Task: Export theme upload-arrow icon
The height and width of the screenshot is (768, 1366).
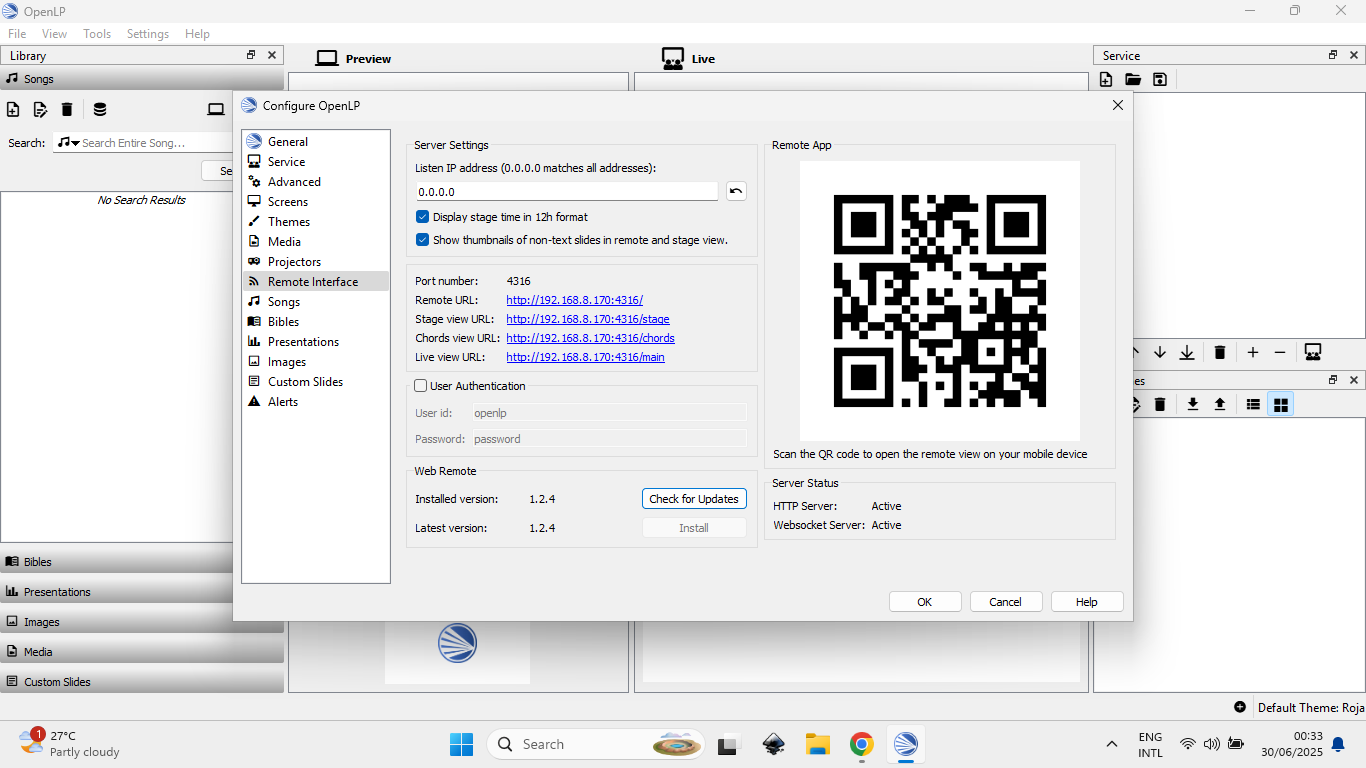Action: pos(1220,404)
